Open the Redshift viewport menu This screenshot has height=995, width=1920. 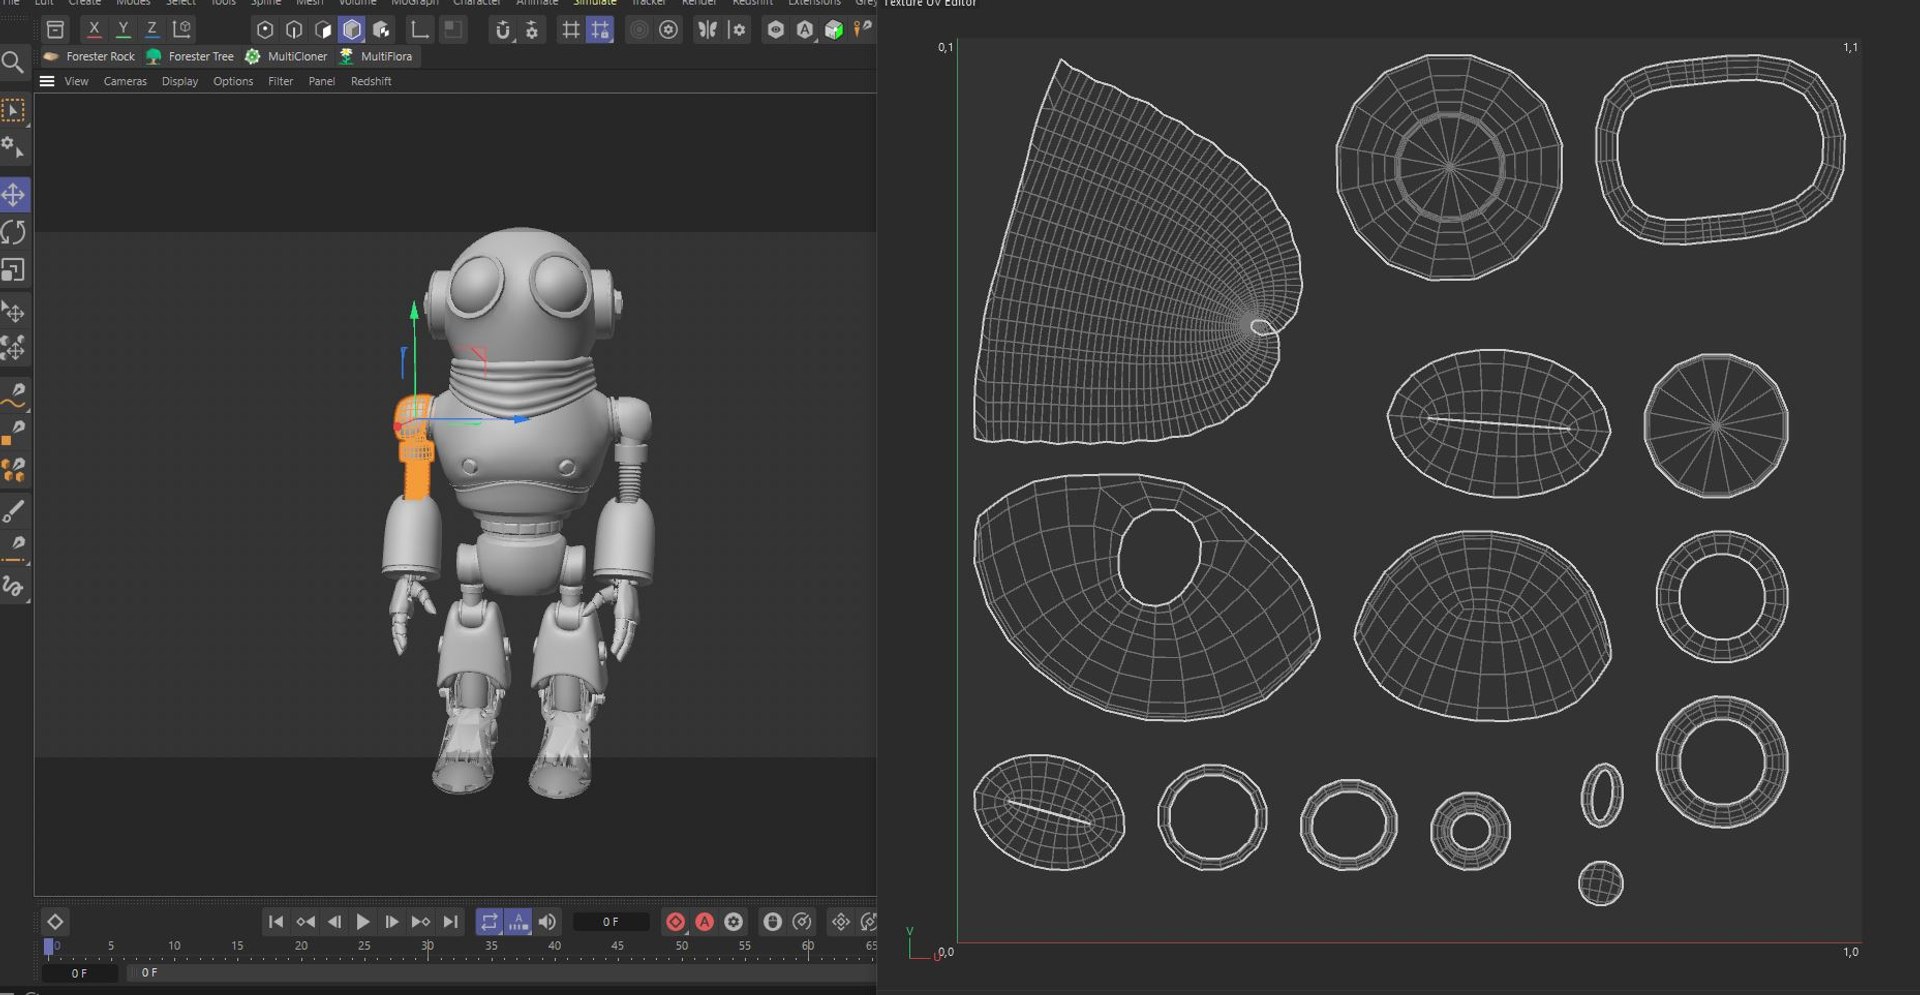click(371, 82)
